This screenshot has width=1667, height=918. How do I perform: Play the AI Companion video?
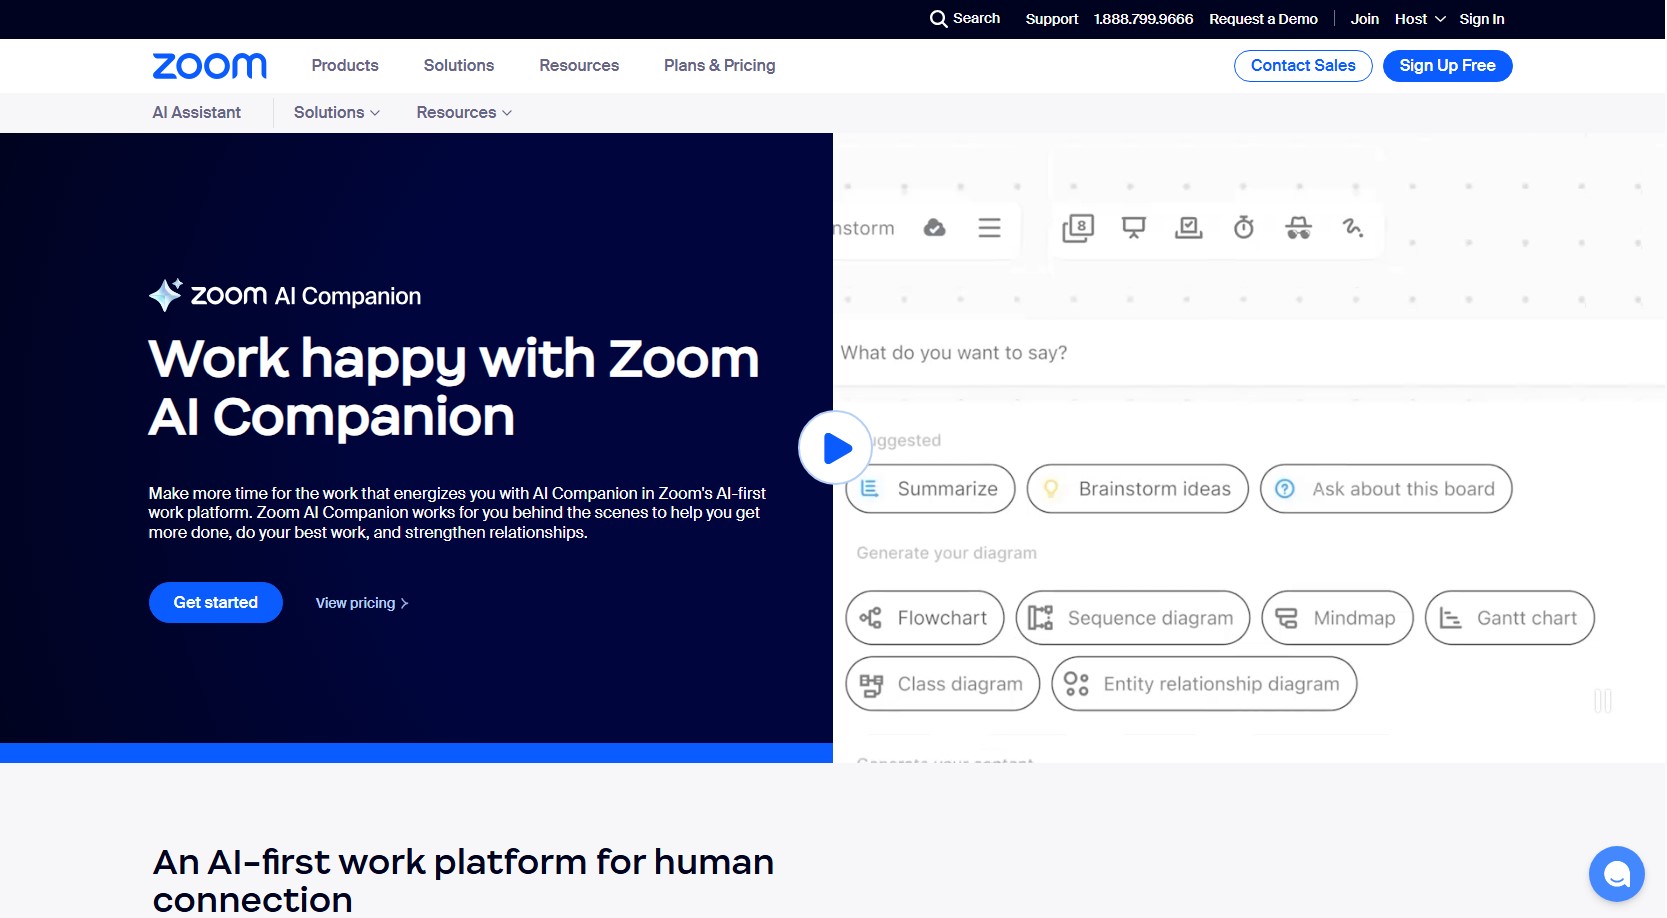point(835,448)
